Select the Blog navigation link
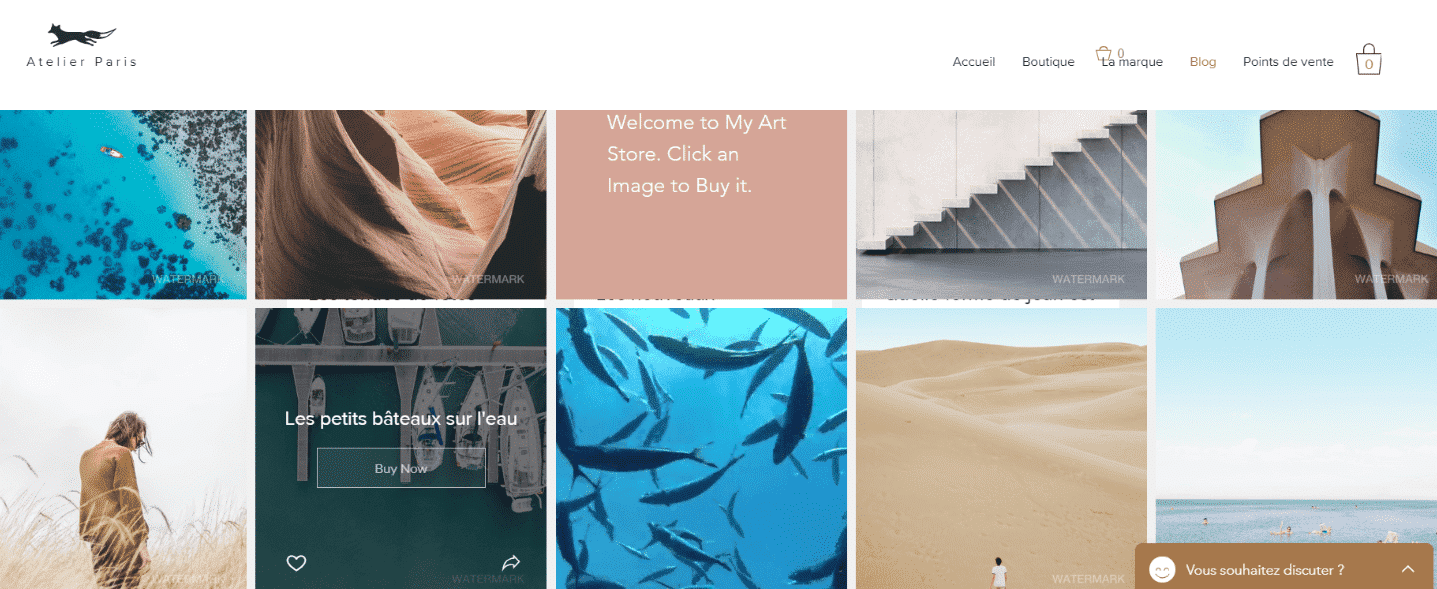This screenshot has width=1437, height=589. [x=1203, y=62]
